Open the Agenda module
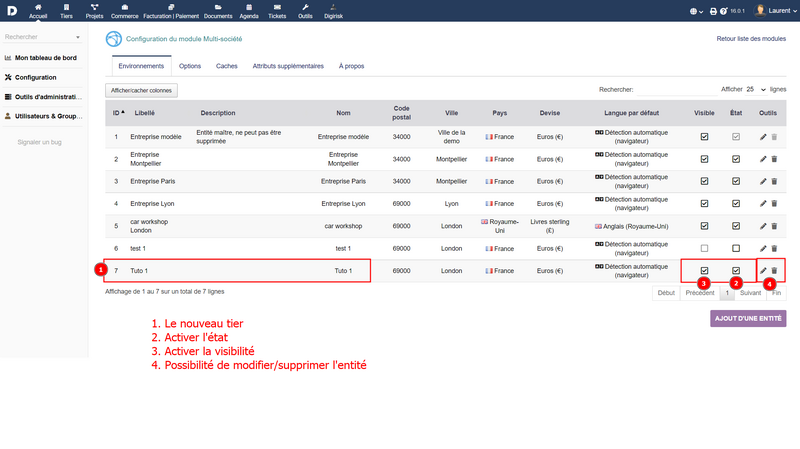Screen dimensions: 800x449 249,11
